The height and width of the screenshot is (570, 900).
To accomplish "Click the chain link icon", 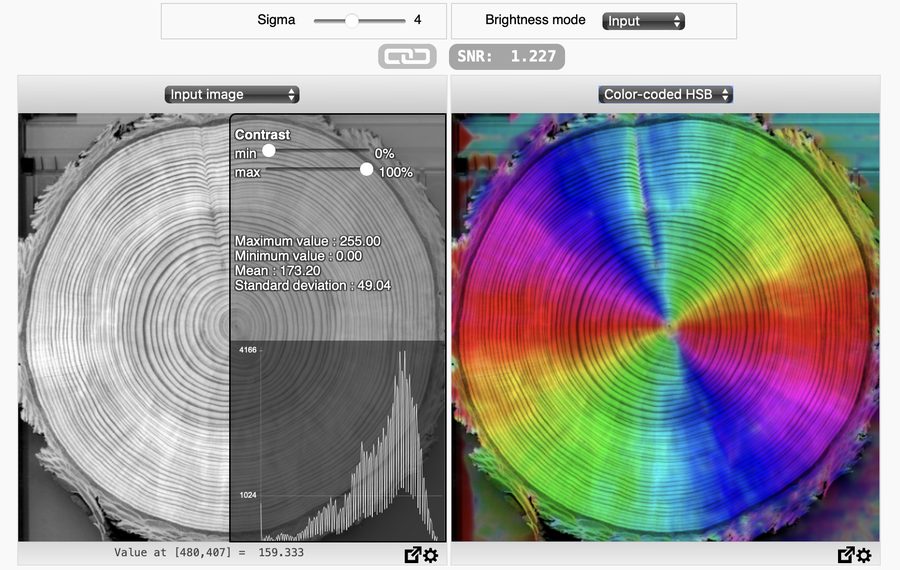I will point(407,56).
